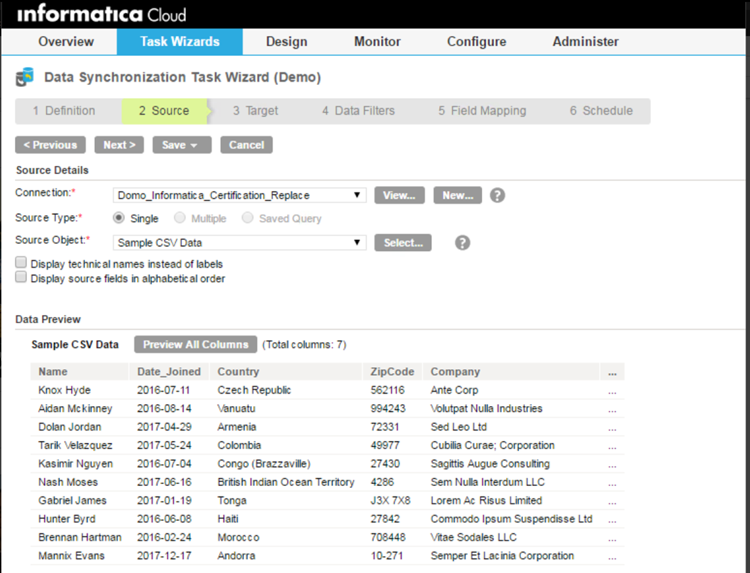This screenshot has height=573, width=750.
Task: Click Preview All Columns button
Action: (196, 344)
